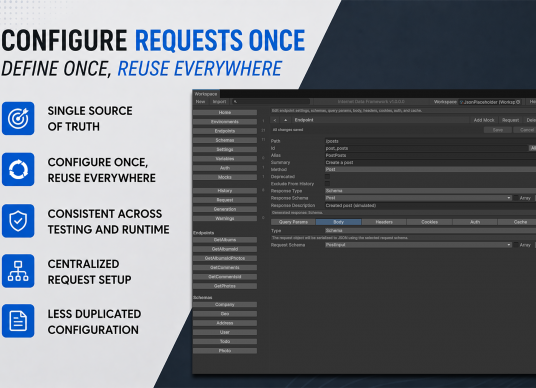This screenshot has width=536, height=388.
Task: Open the Method Post dropdown
Action: coord(430,170)
